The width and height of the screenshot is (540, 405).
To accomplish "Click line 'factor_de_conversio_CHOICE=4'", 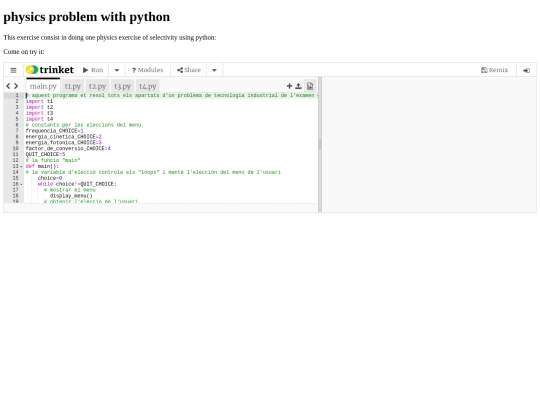I will 68,148.
